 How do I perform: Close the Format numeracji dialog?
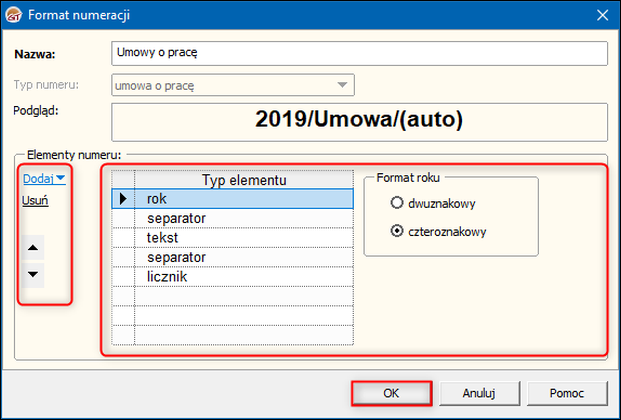pos(601,15)
